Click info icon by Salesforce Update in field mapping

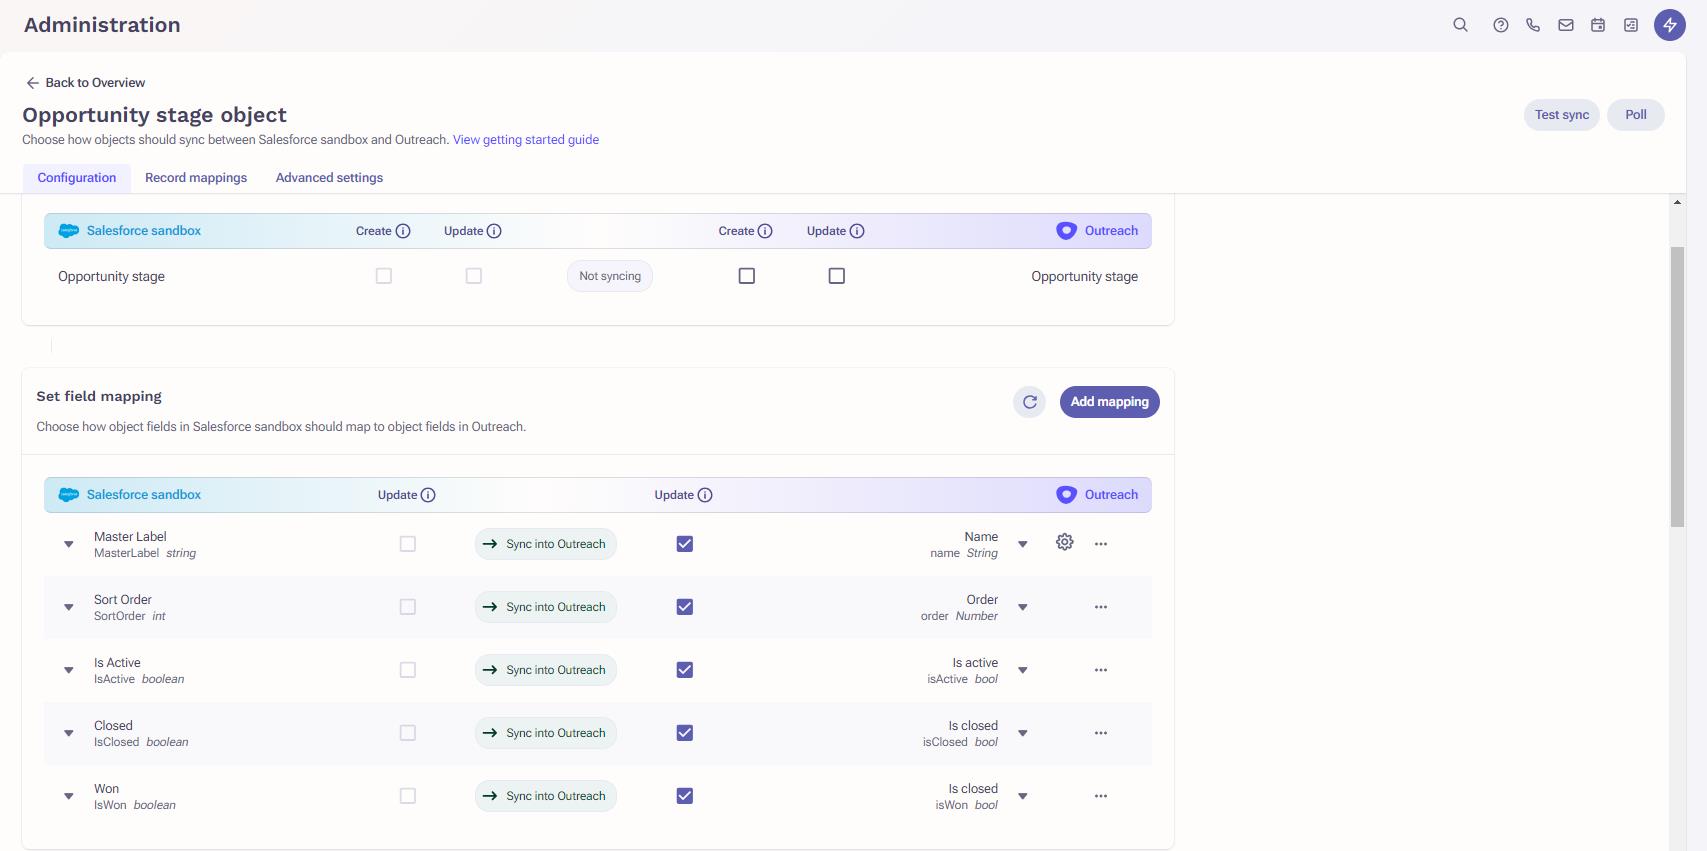(428, 495)
